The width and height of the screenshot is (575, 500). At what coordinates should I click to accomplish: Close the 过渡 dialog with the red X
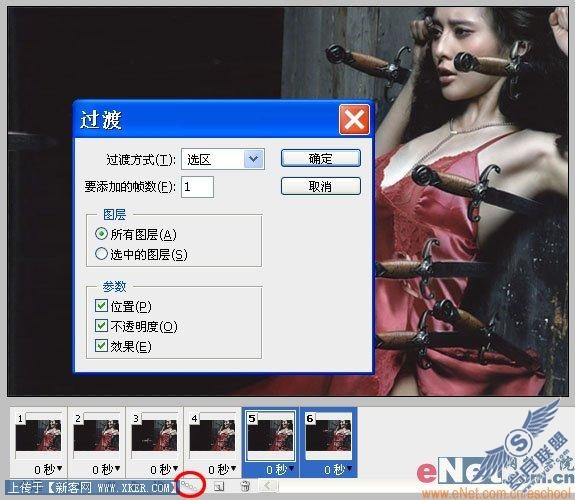click(x=354, y=120)
